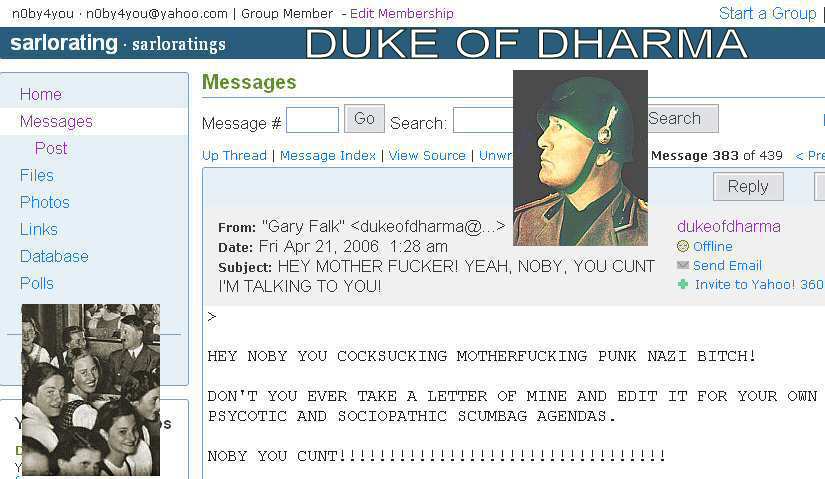Image resolution: width=825 pixels, height=479 pixels.
Task: Click the Search text box
Action: click(x=483, y=121)
